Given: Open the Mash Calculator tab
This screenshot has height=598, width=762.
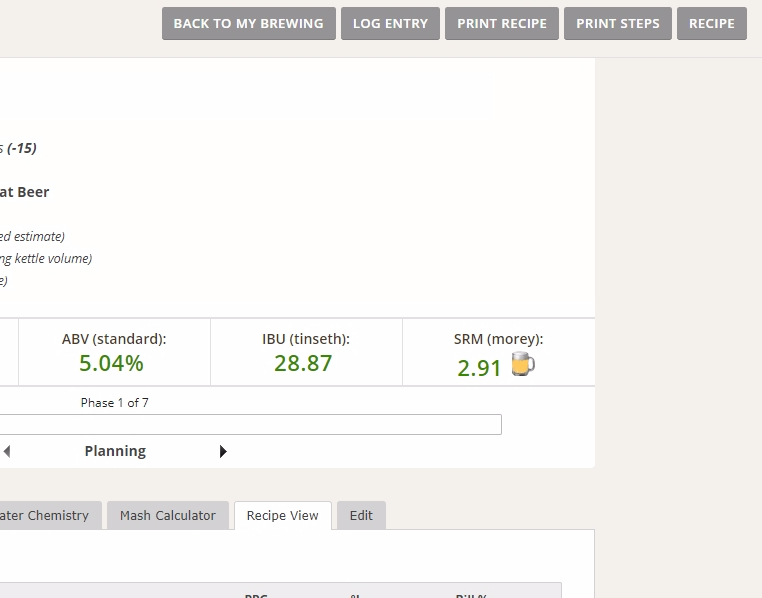Looking at the screenshot, I should point(167,515).
